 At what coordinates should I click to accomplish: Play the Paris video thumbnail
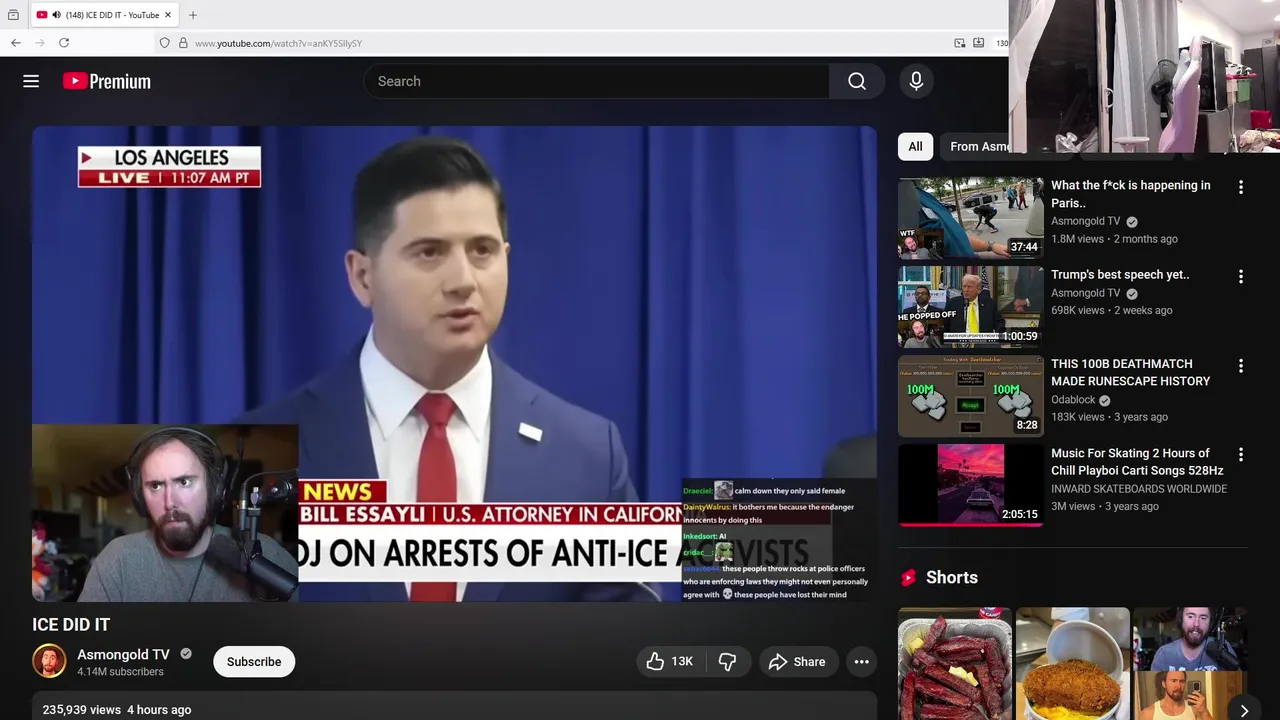[970, 218]
